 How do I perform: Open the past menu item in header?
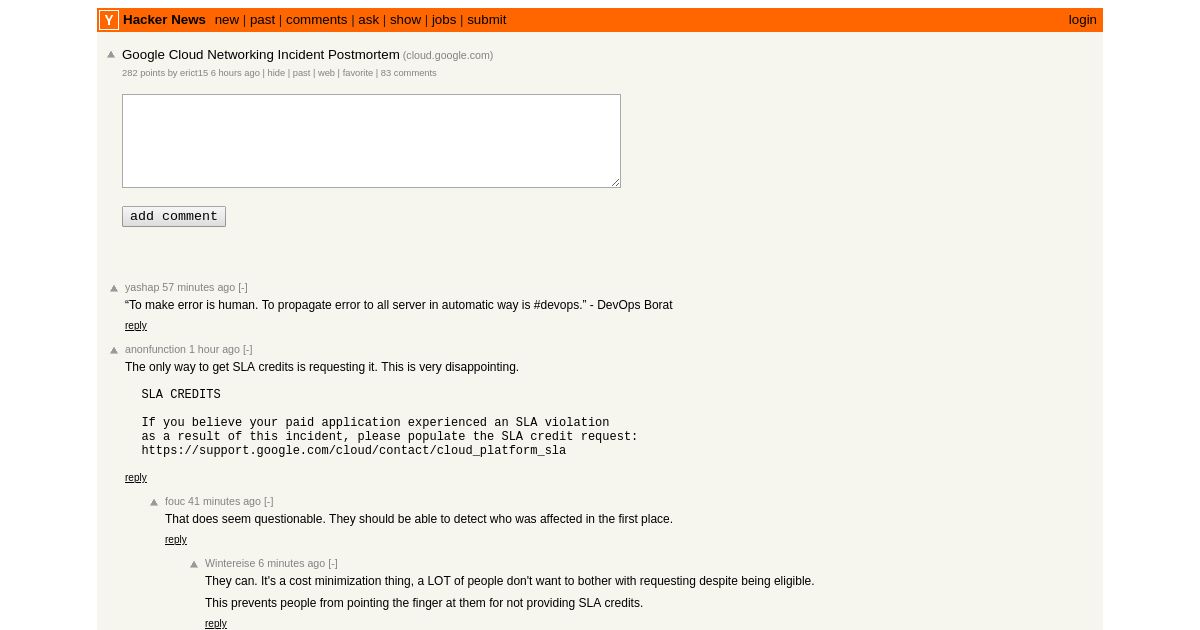(x=262, y=20)
